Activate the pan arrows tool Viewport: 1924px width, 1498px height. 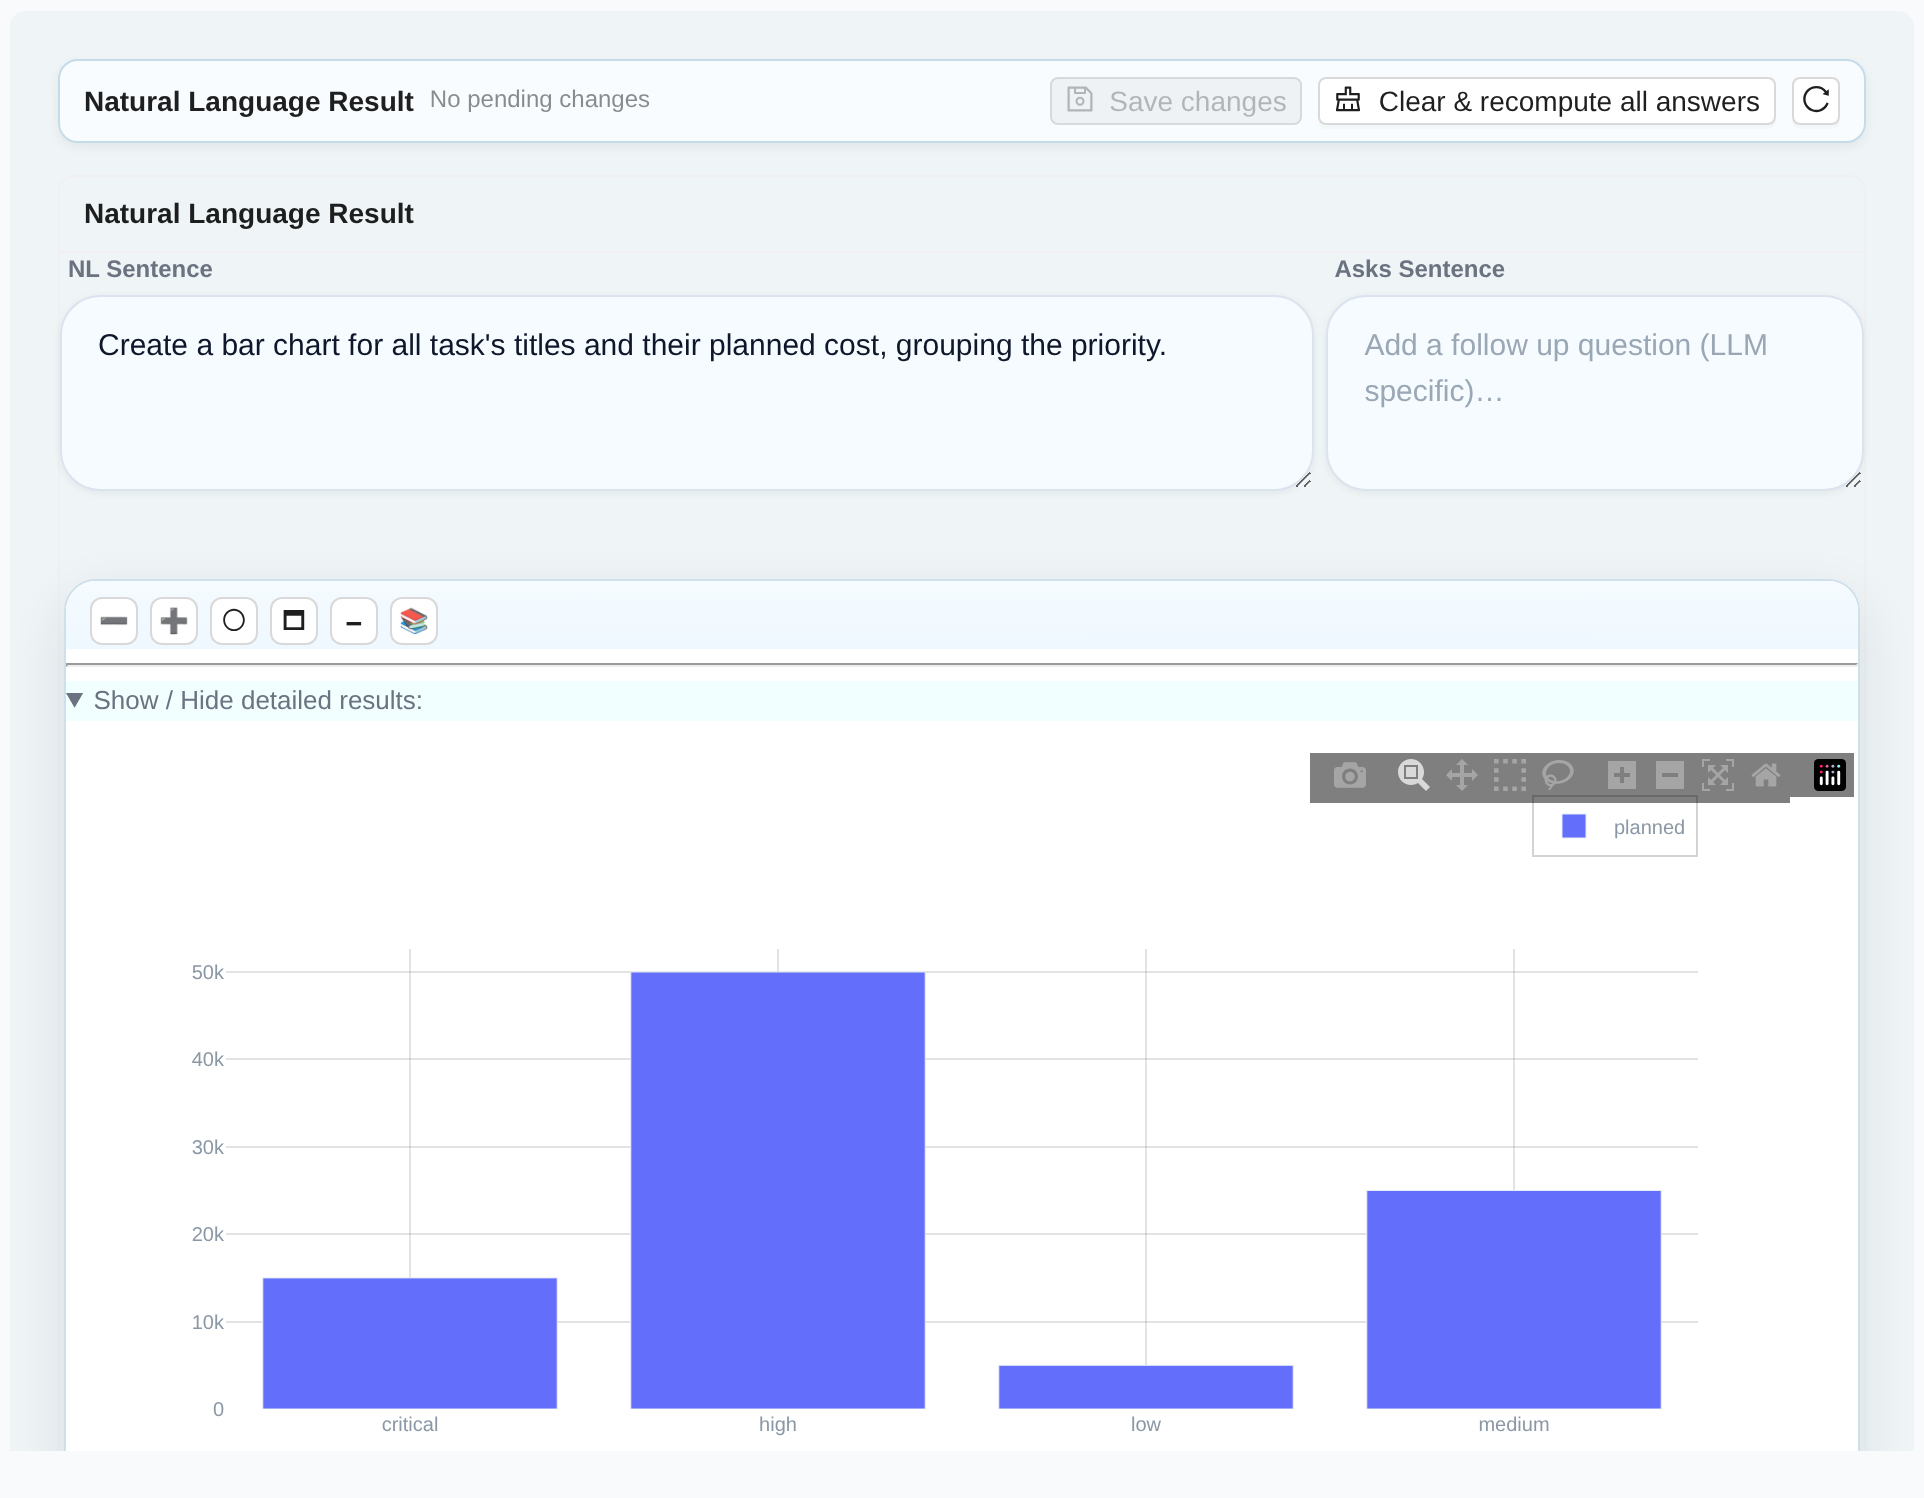coord(1462,776)
